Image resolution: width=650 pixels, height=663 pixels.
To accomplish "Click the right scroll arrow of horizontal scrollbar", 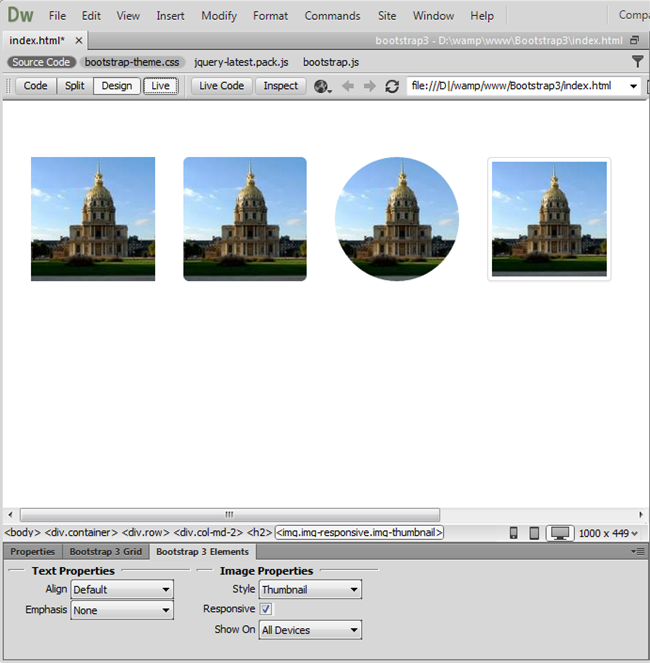I will [x=641, y=515].
